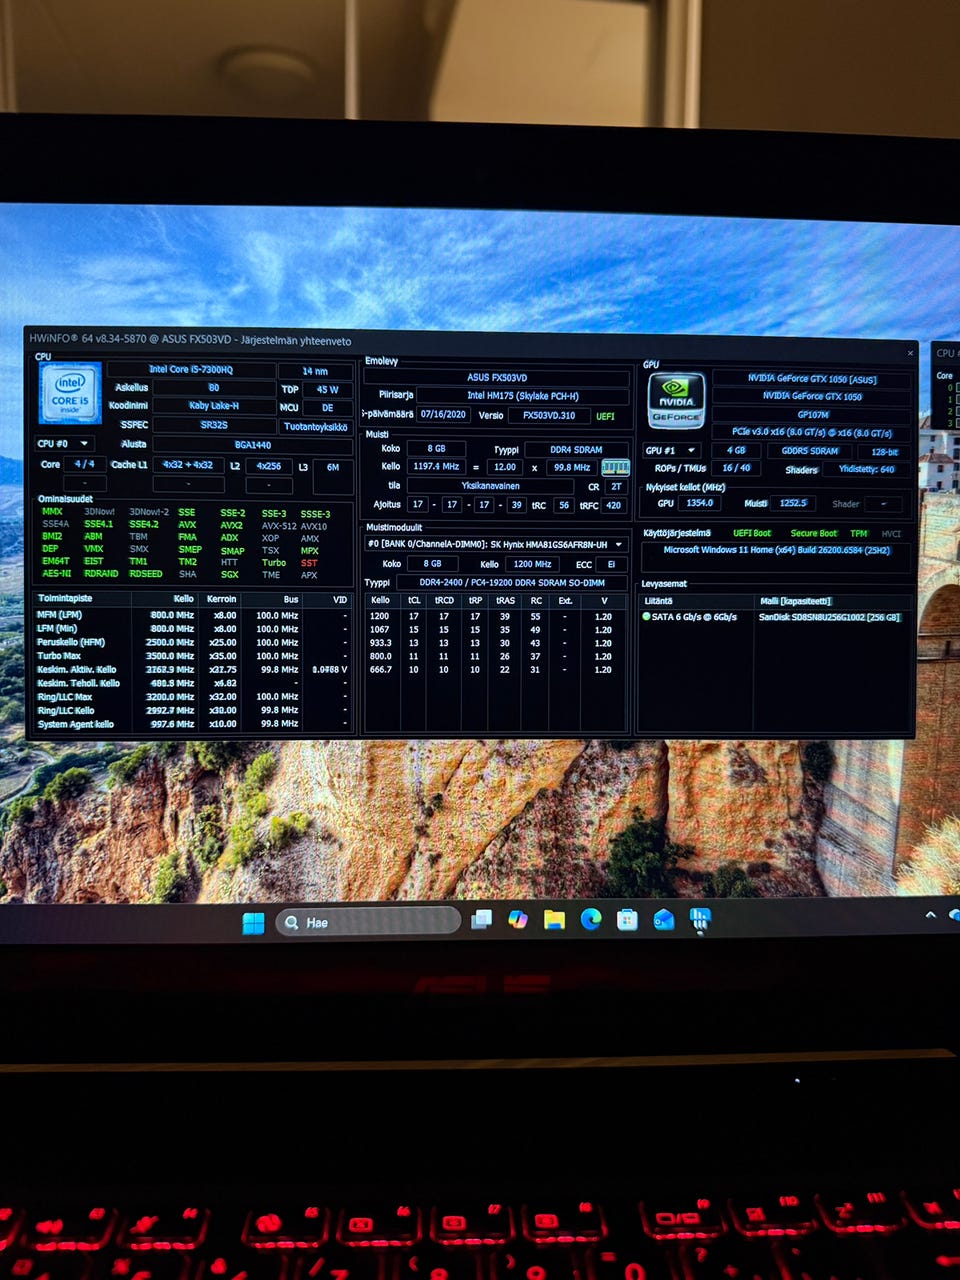Click the AVX2 feature flag
This screenshot has width=960, height=1280.
click(231, 524)
